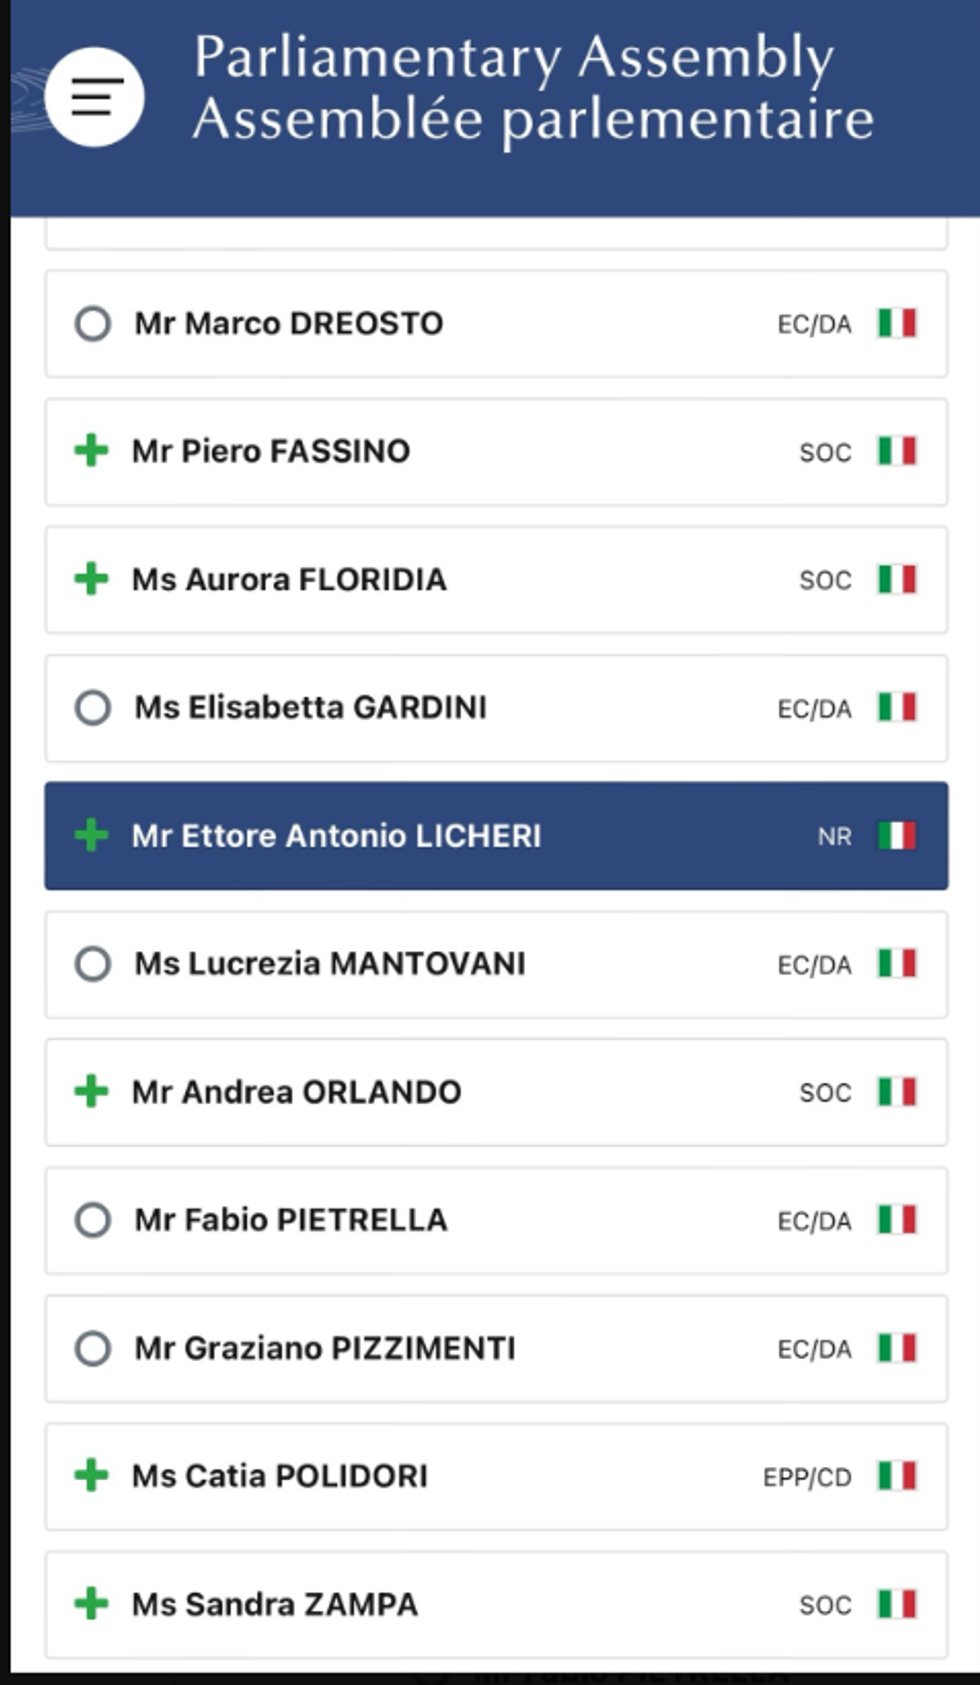Click SOC group label for Andrea ORLANDO
The width and height of the screenshot is (980, 1685).
(825, 1093)
